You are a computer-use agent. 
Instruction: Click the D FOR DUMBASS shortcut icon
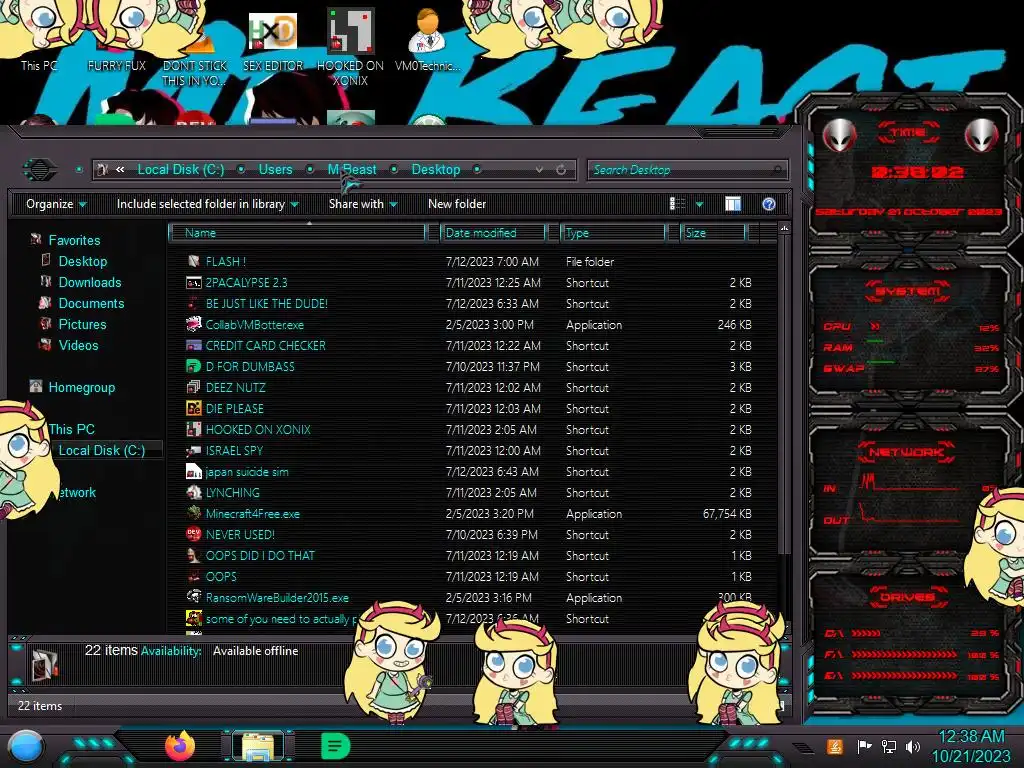[194, 366]
